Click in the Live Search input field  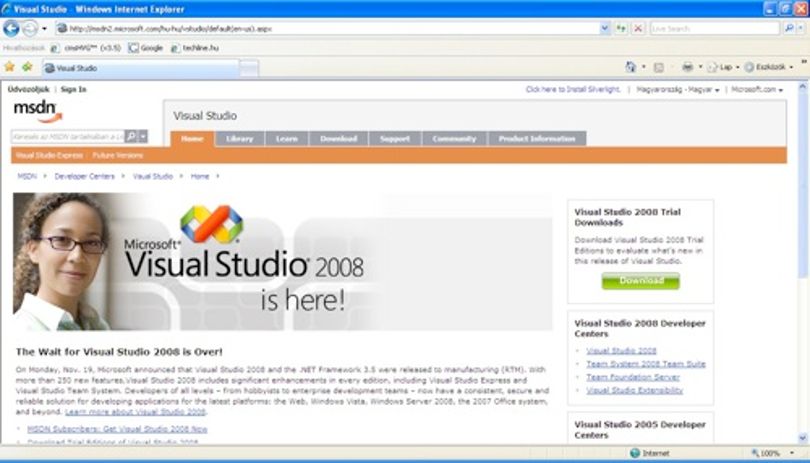click(715, 28)
